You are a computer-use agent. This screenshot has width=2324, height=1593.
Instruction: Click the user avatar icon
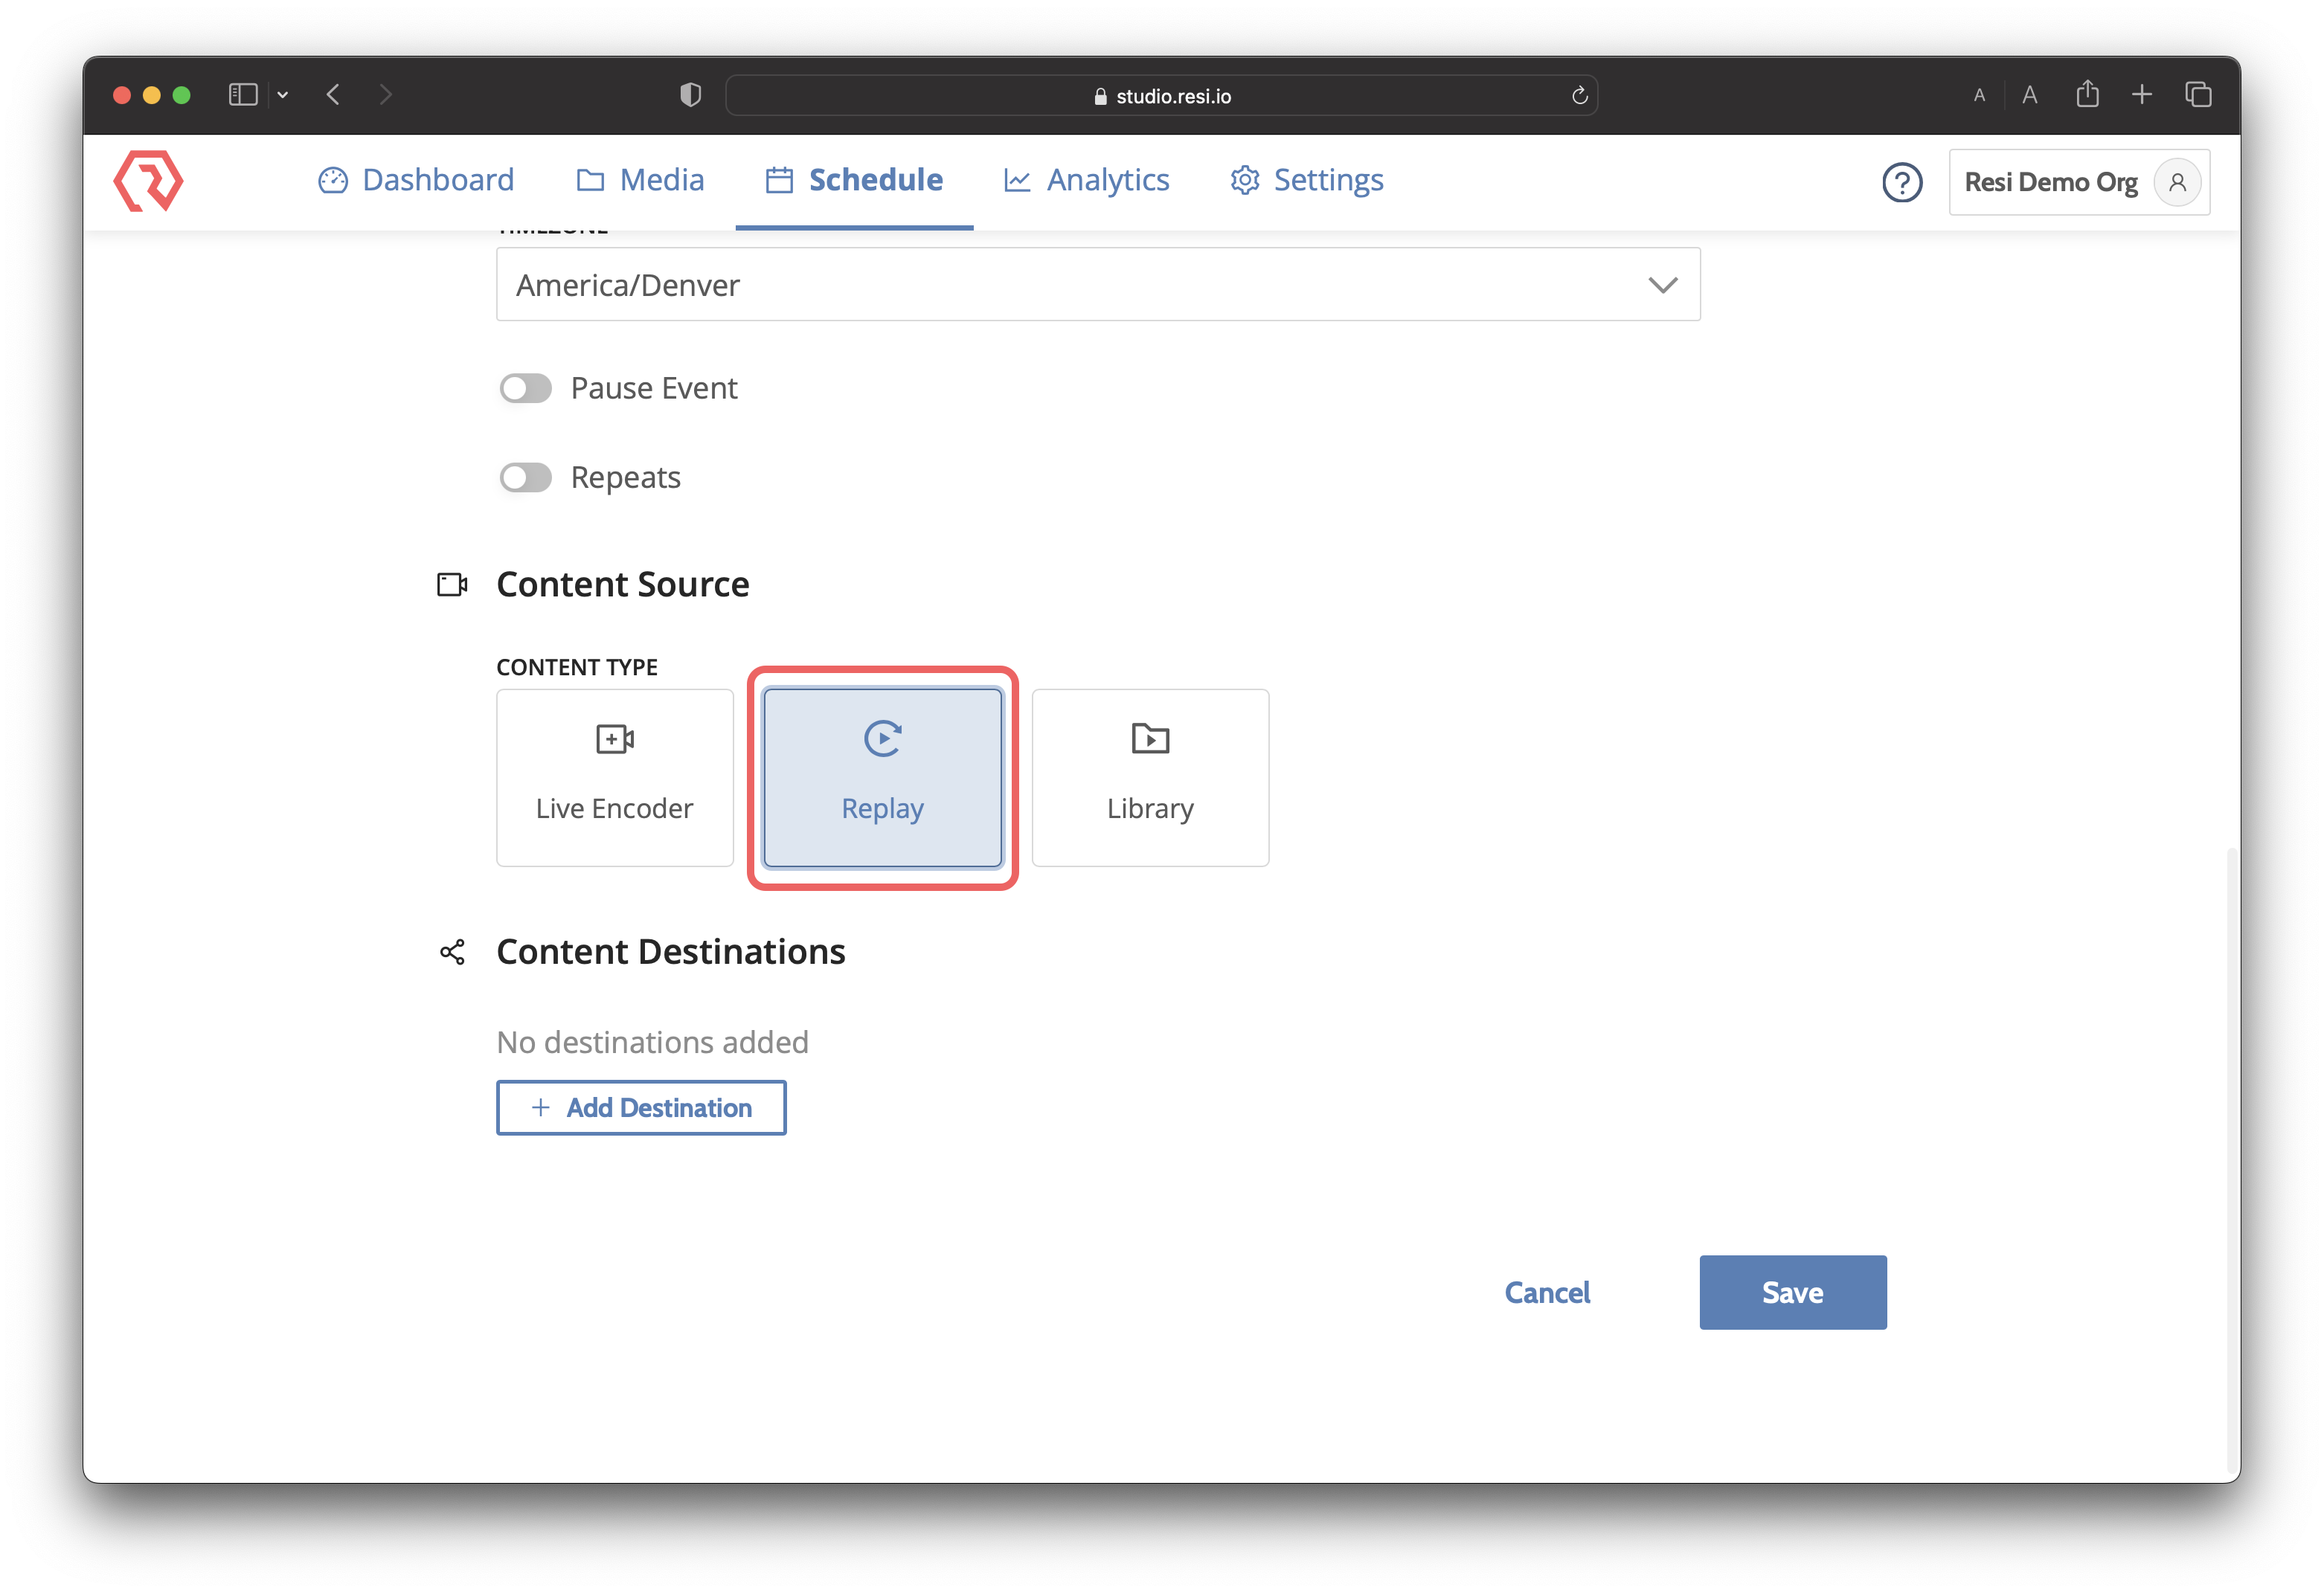pos(2176,182)
